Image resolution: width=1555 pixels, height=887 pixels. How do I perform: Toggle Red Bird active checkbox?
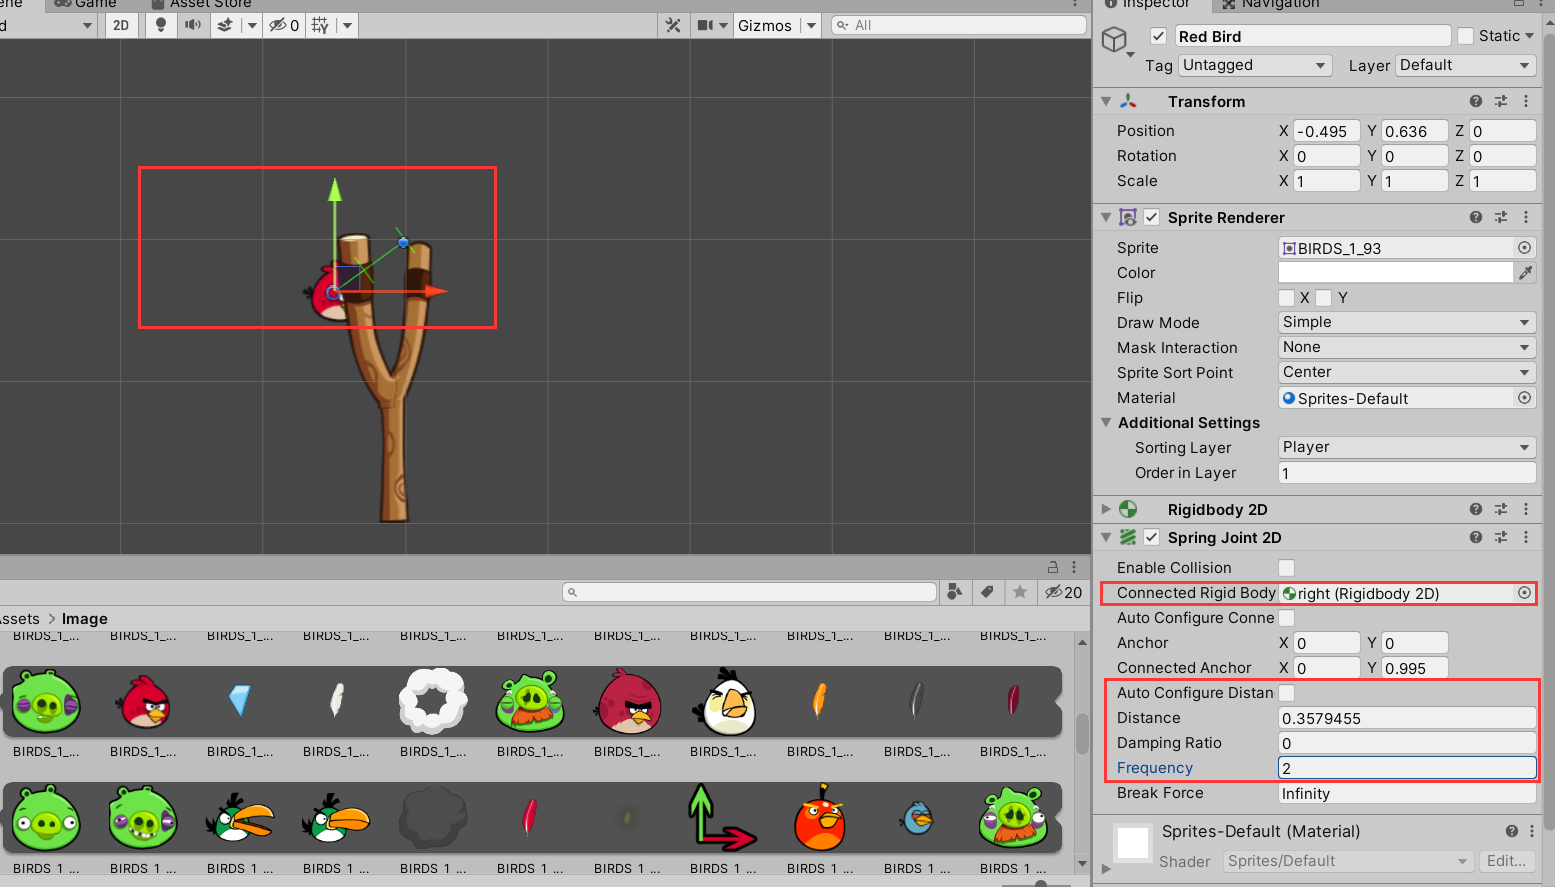[1158, 36]
